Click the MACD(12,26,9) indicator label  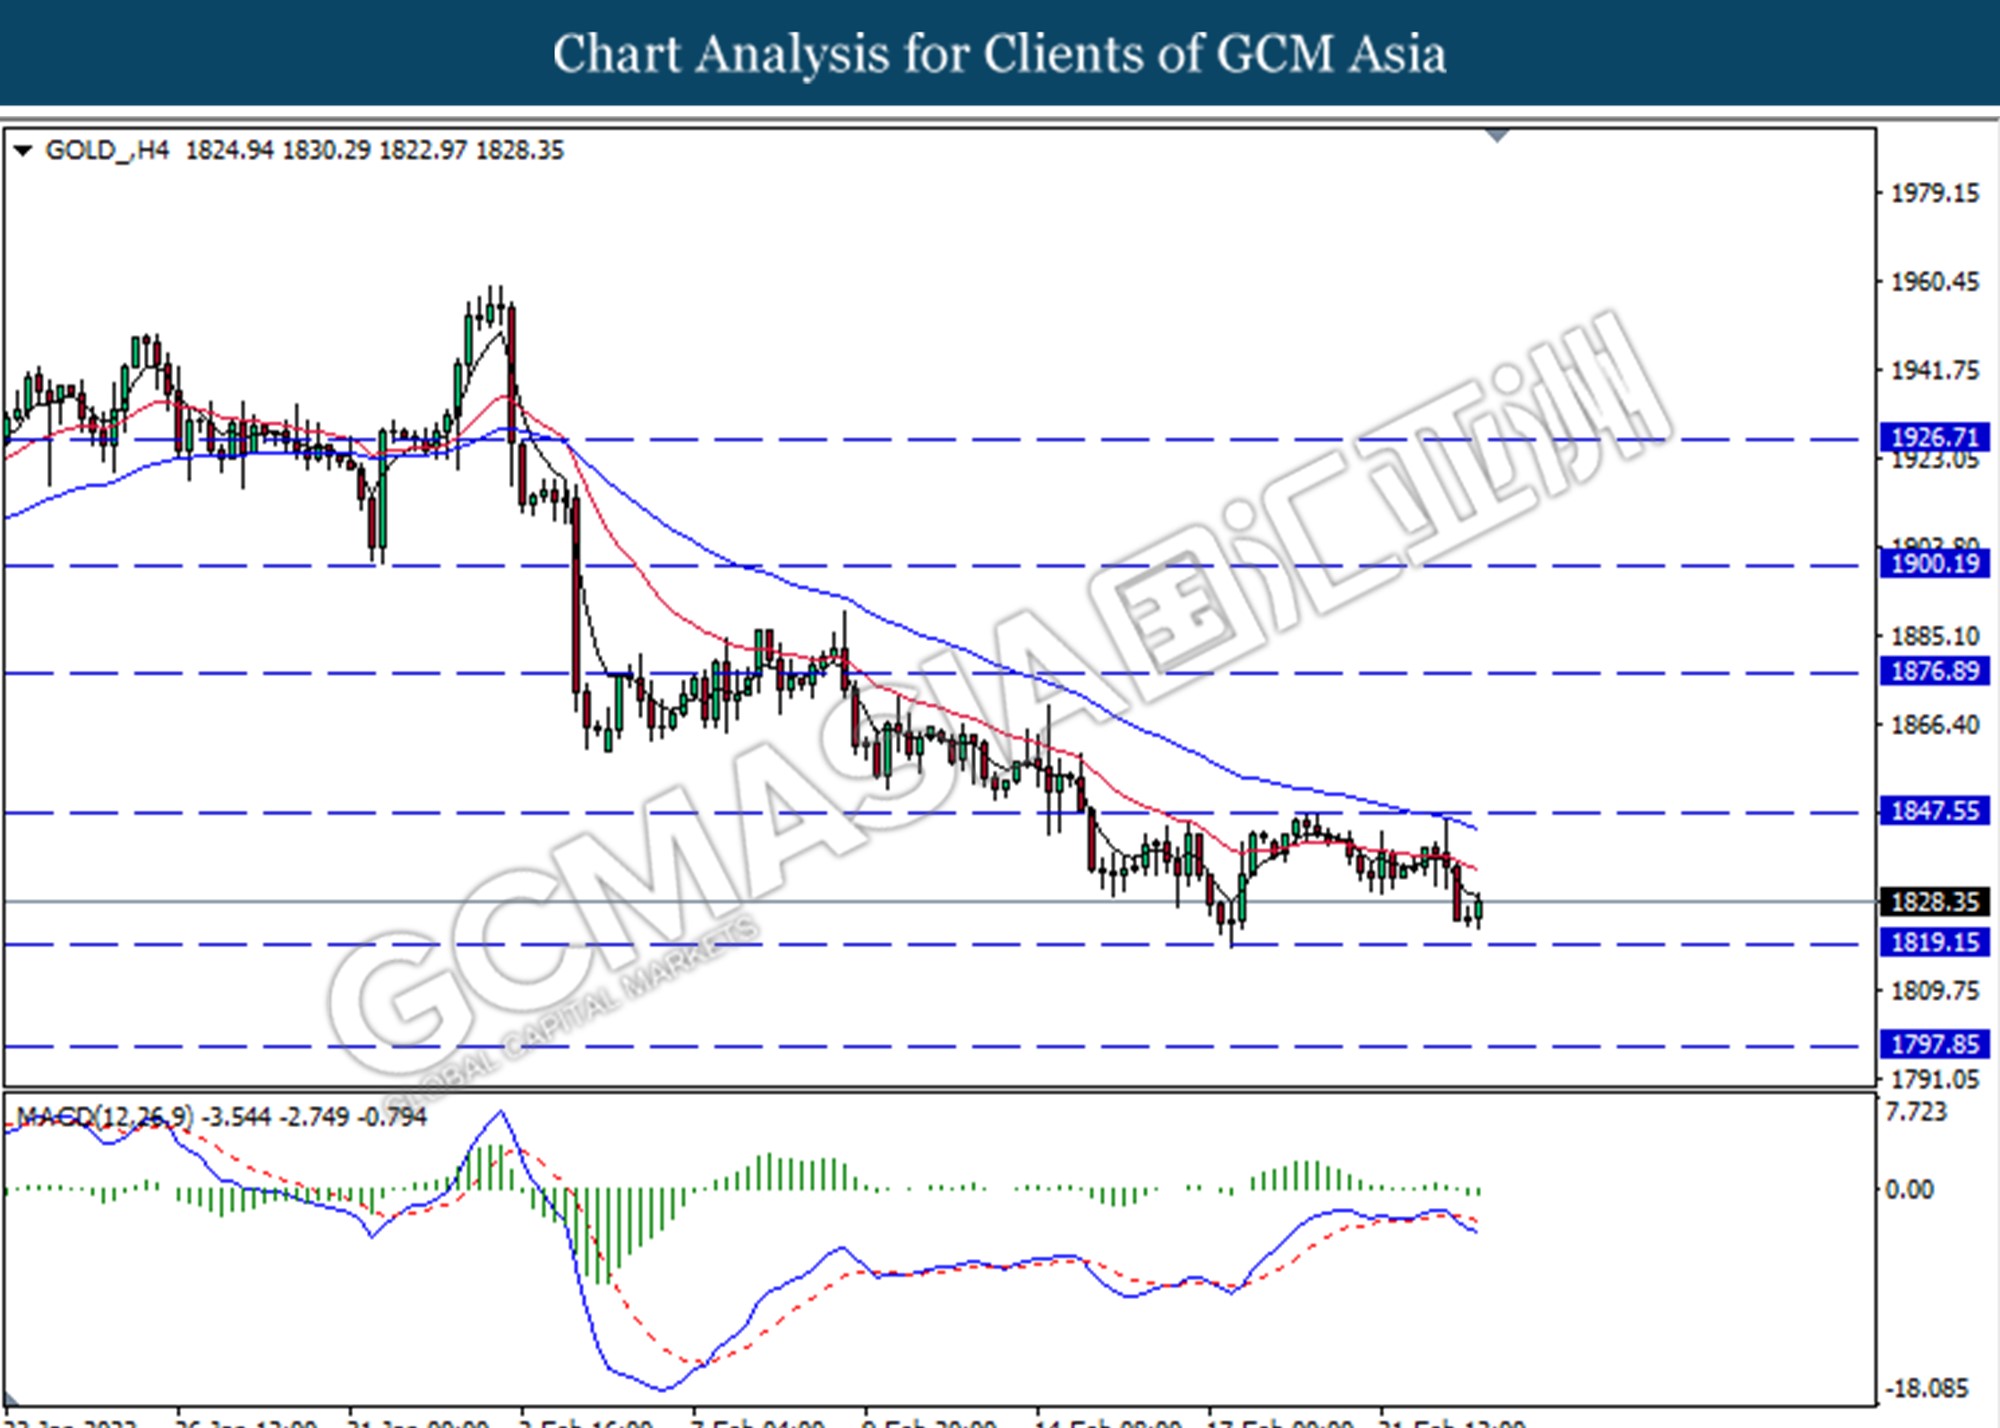[x=105, y=1117]
